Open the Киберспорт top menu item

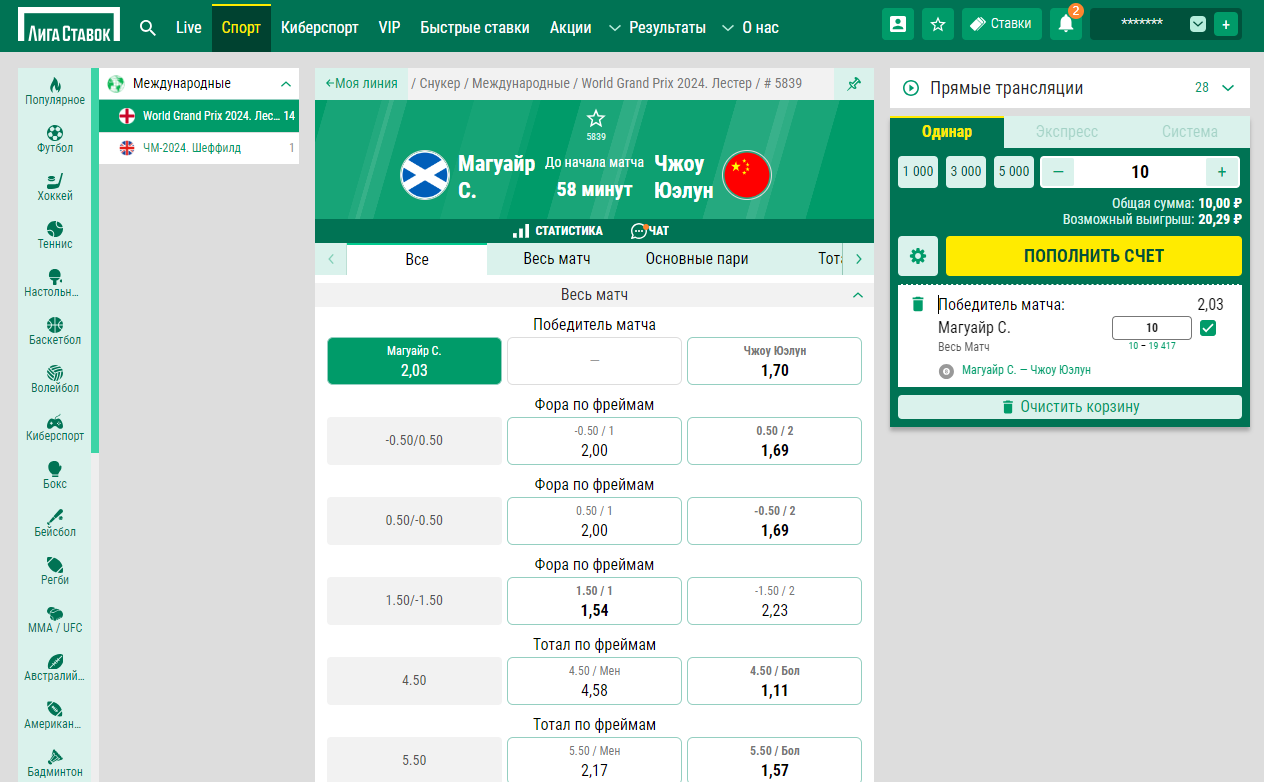coord(320,28)
